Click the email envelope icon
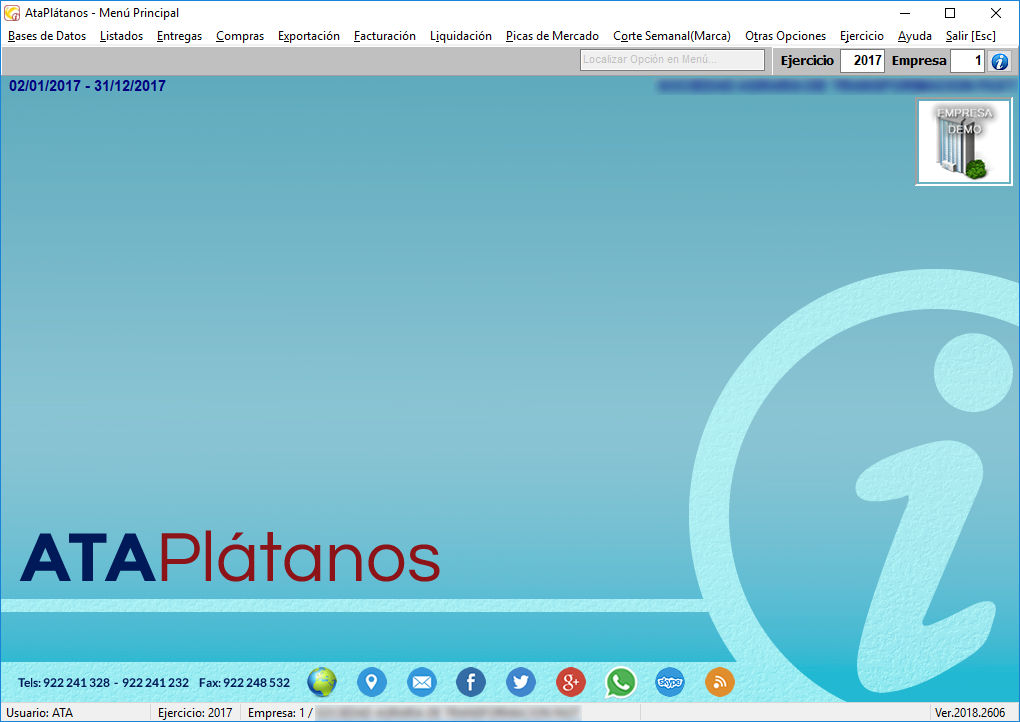This screenshot has width=1020, height=722. 422,682
